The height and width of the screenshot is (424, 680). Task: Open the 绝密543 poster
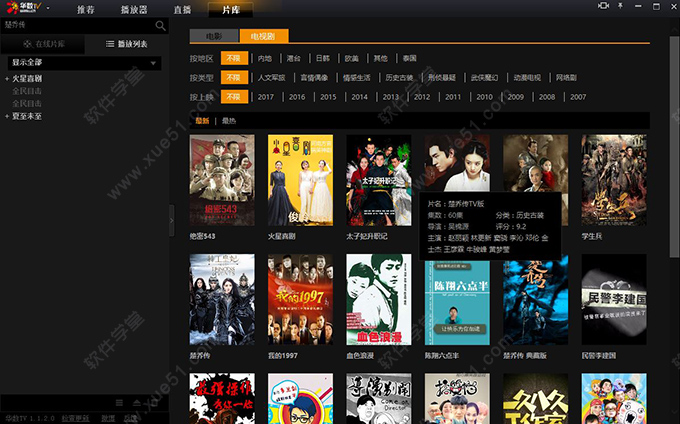[x=222, y=180]
